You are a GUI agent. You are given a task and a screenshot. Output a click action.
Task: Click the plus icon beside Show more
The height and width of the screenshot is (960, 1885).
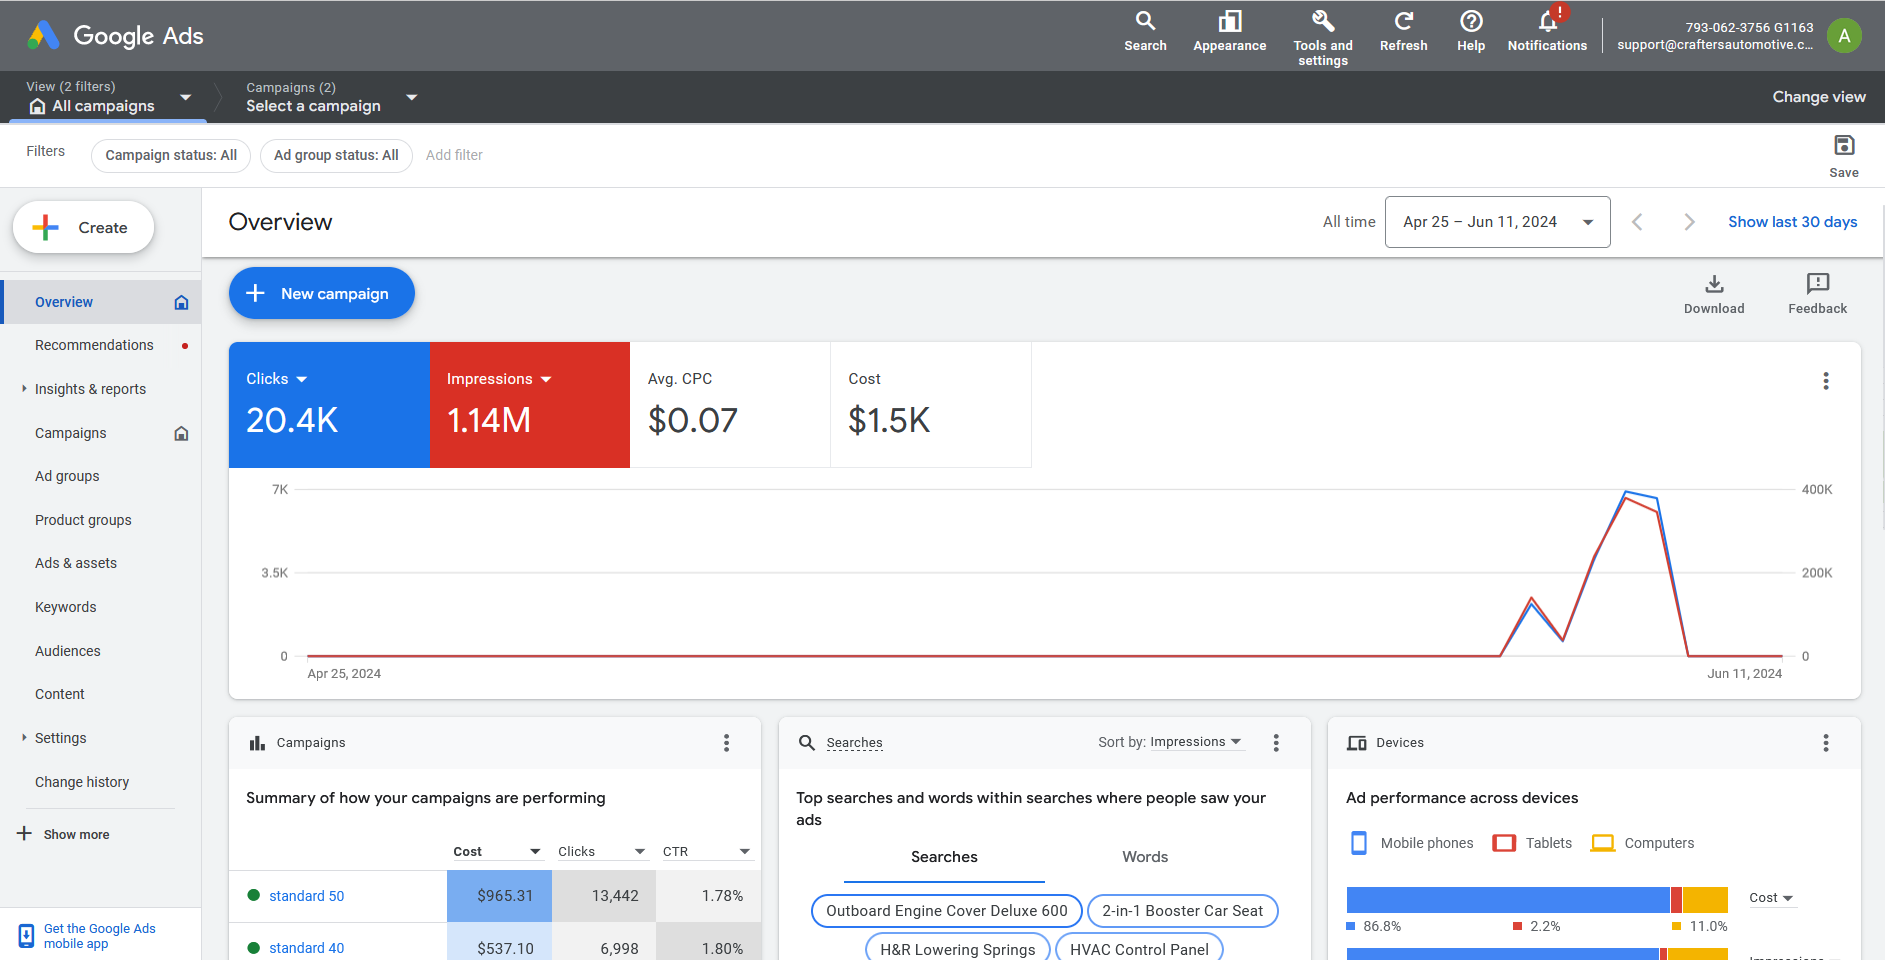coord(24,834)
